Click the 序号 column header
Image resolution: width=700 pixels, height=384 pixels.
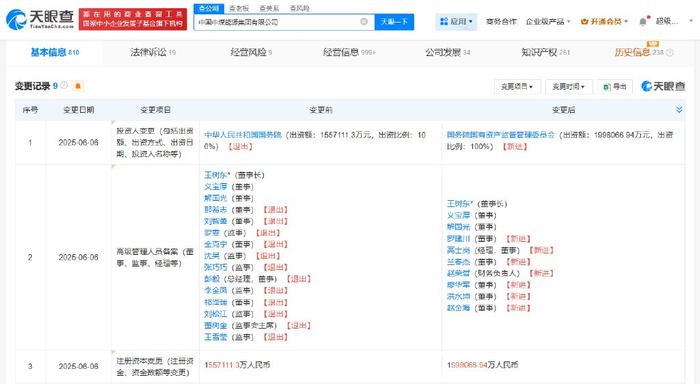click(x=30, y=109)
